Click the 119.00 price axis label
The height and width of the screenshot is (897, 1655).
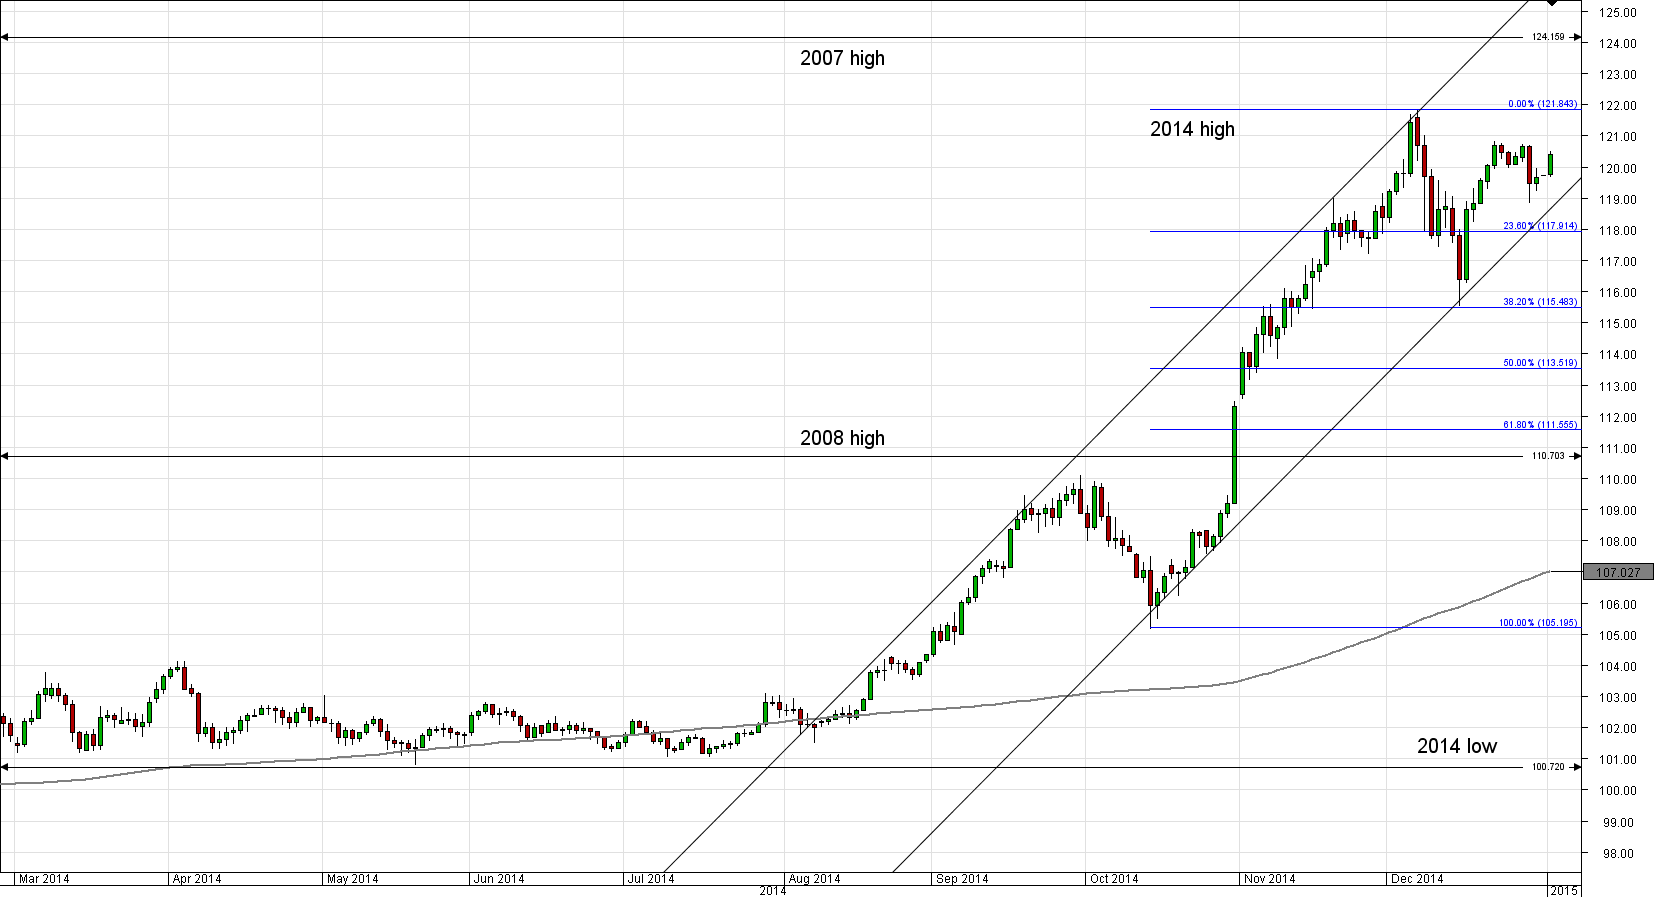pyautogui.click(x=1617, y=200)
